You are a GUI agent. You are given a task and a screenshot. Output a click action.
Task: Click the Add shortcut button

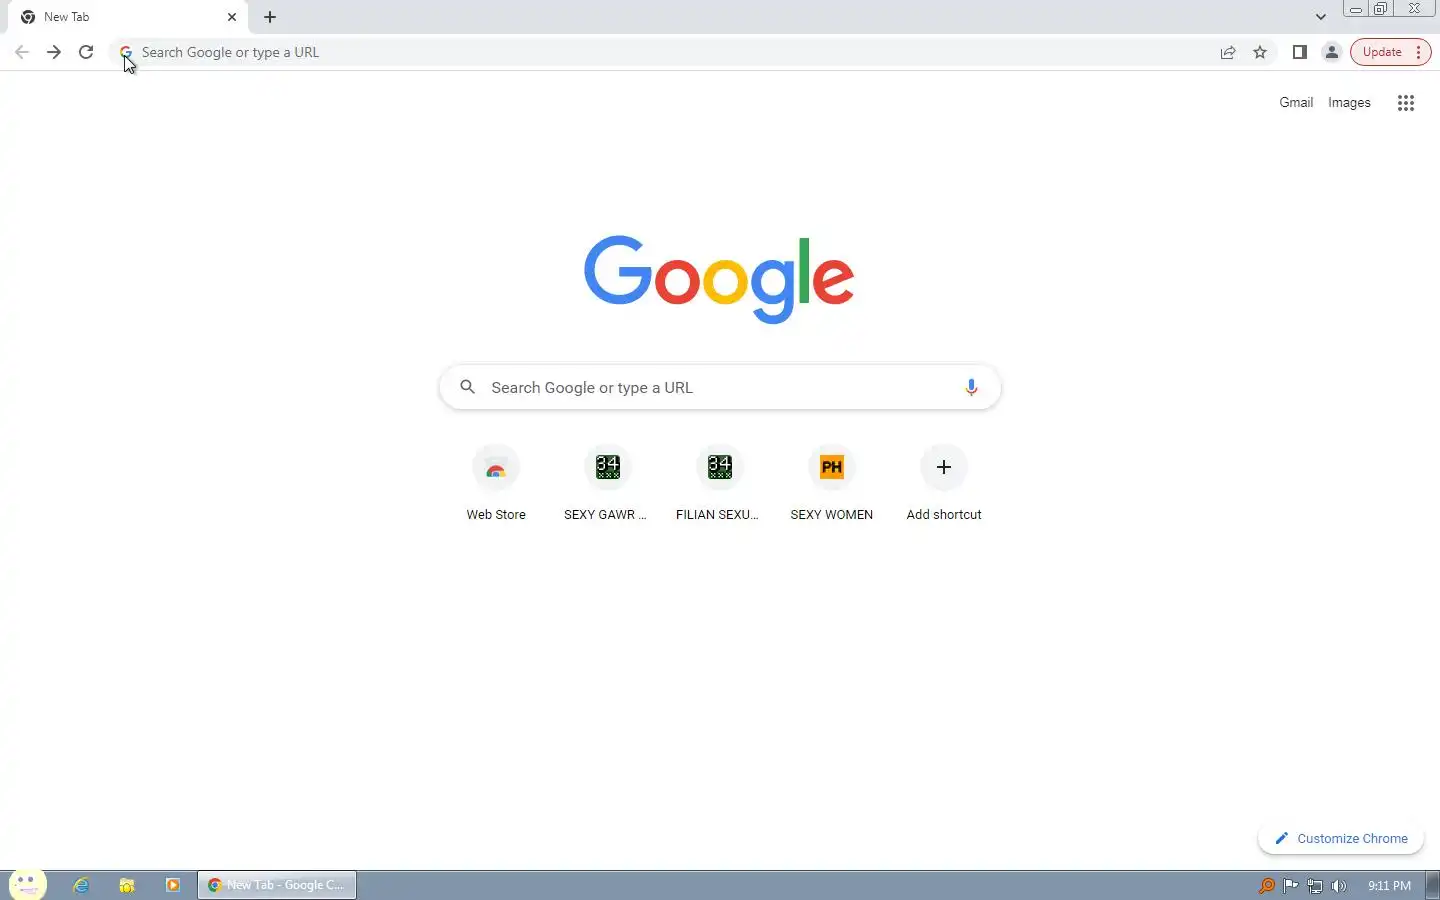tap(944, 484)
